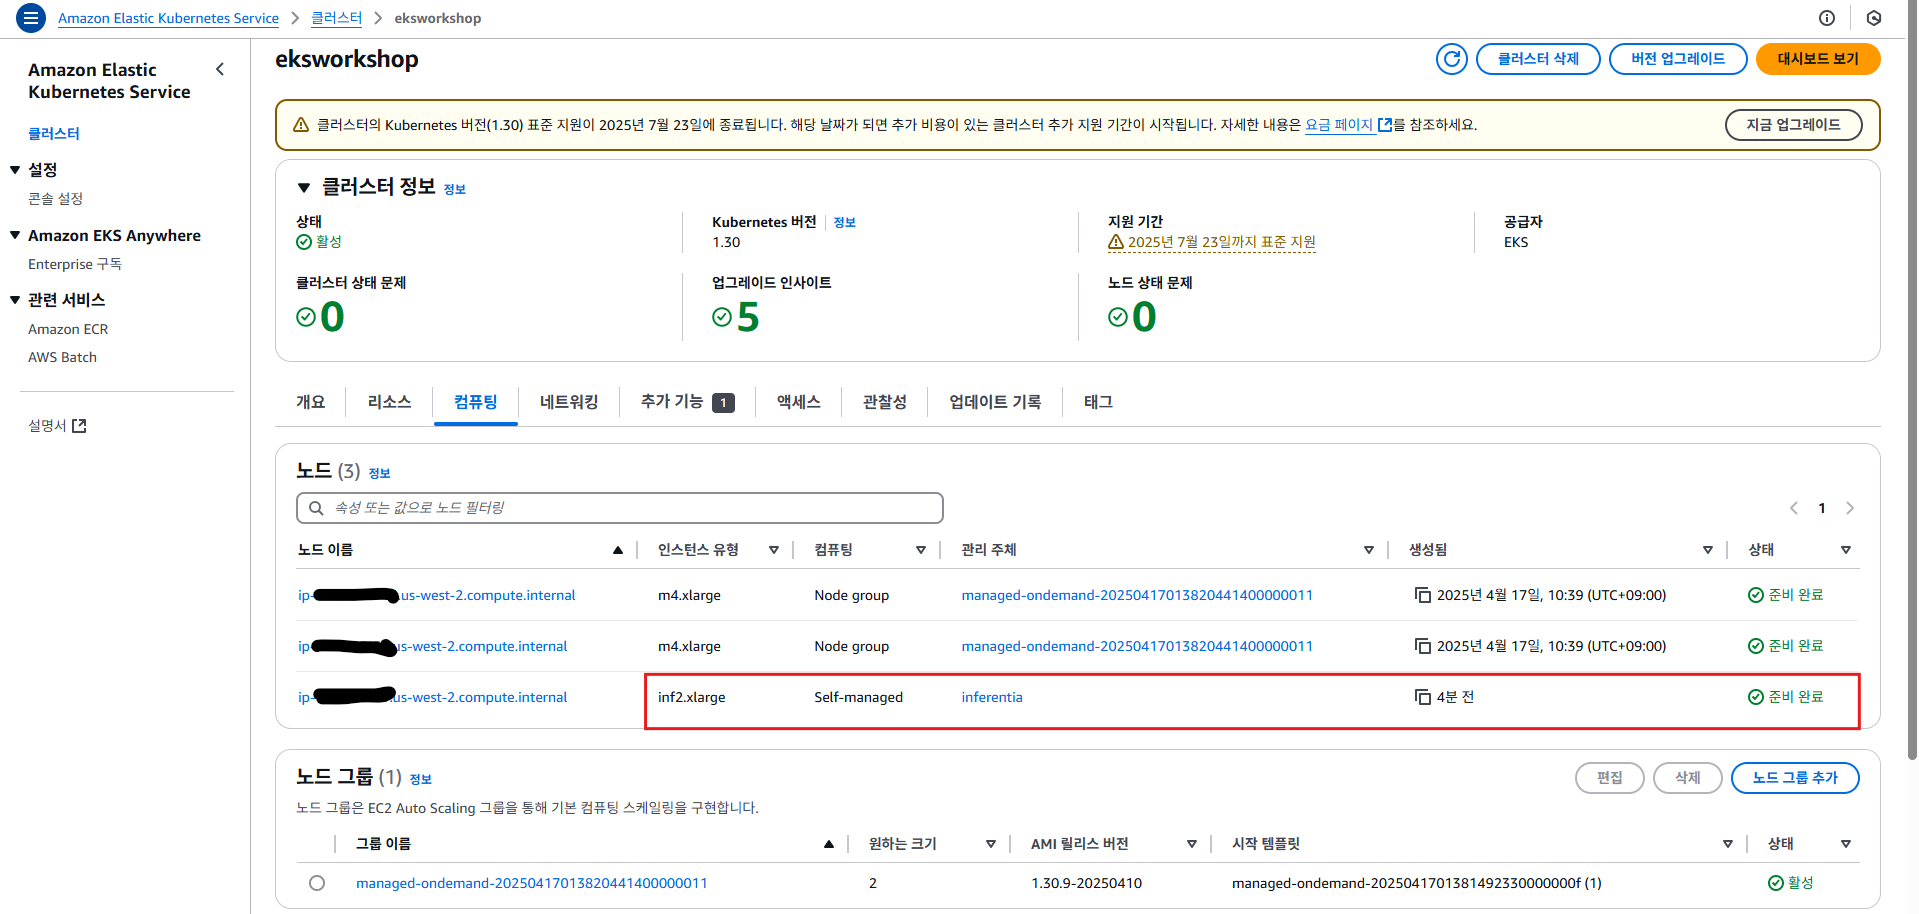Open 클러스터 in the sidebar
Screen dimensions: 1919x914
click(54, 134)
